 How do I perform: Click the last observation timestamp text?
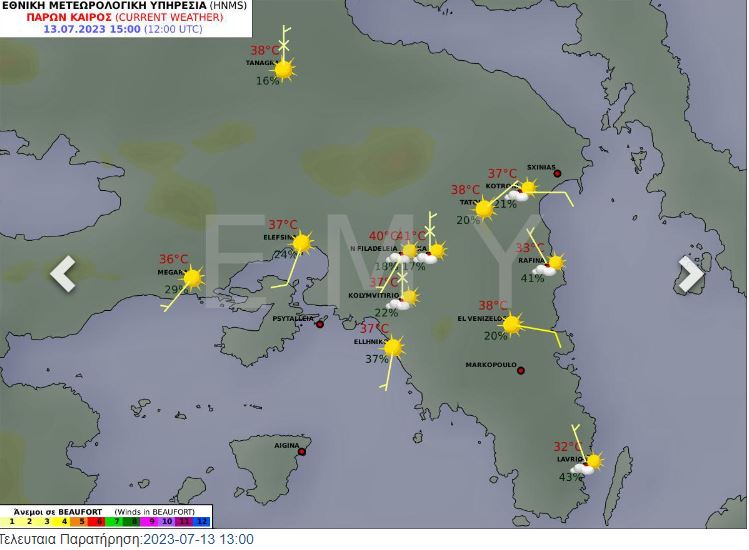pyautogui.click(x=127, y=540)
